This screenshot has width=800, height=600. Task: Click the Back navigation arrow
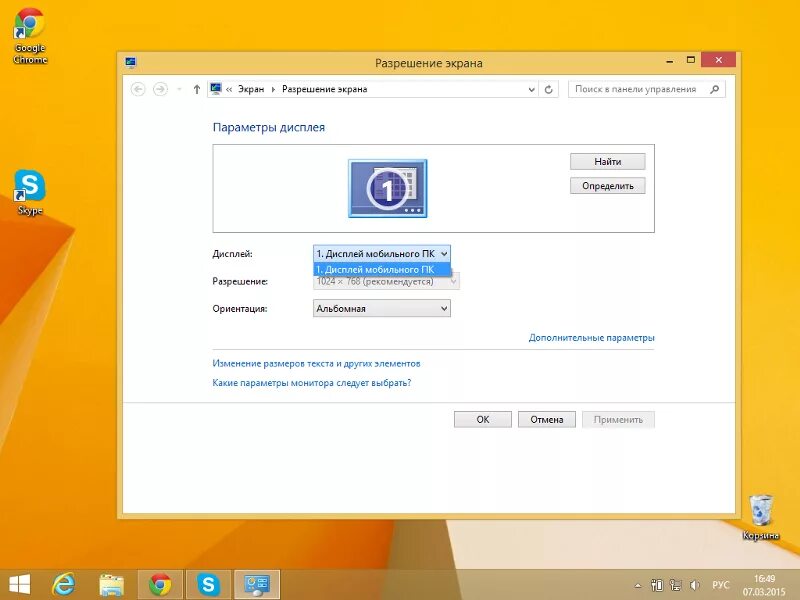(138, 89)
